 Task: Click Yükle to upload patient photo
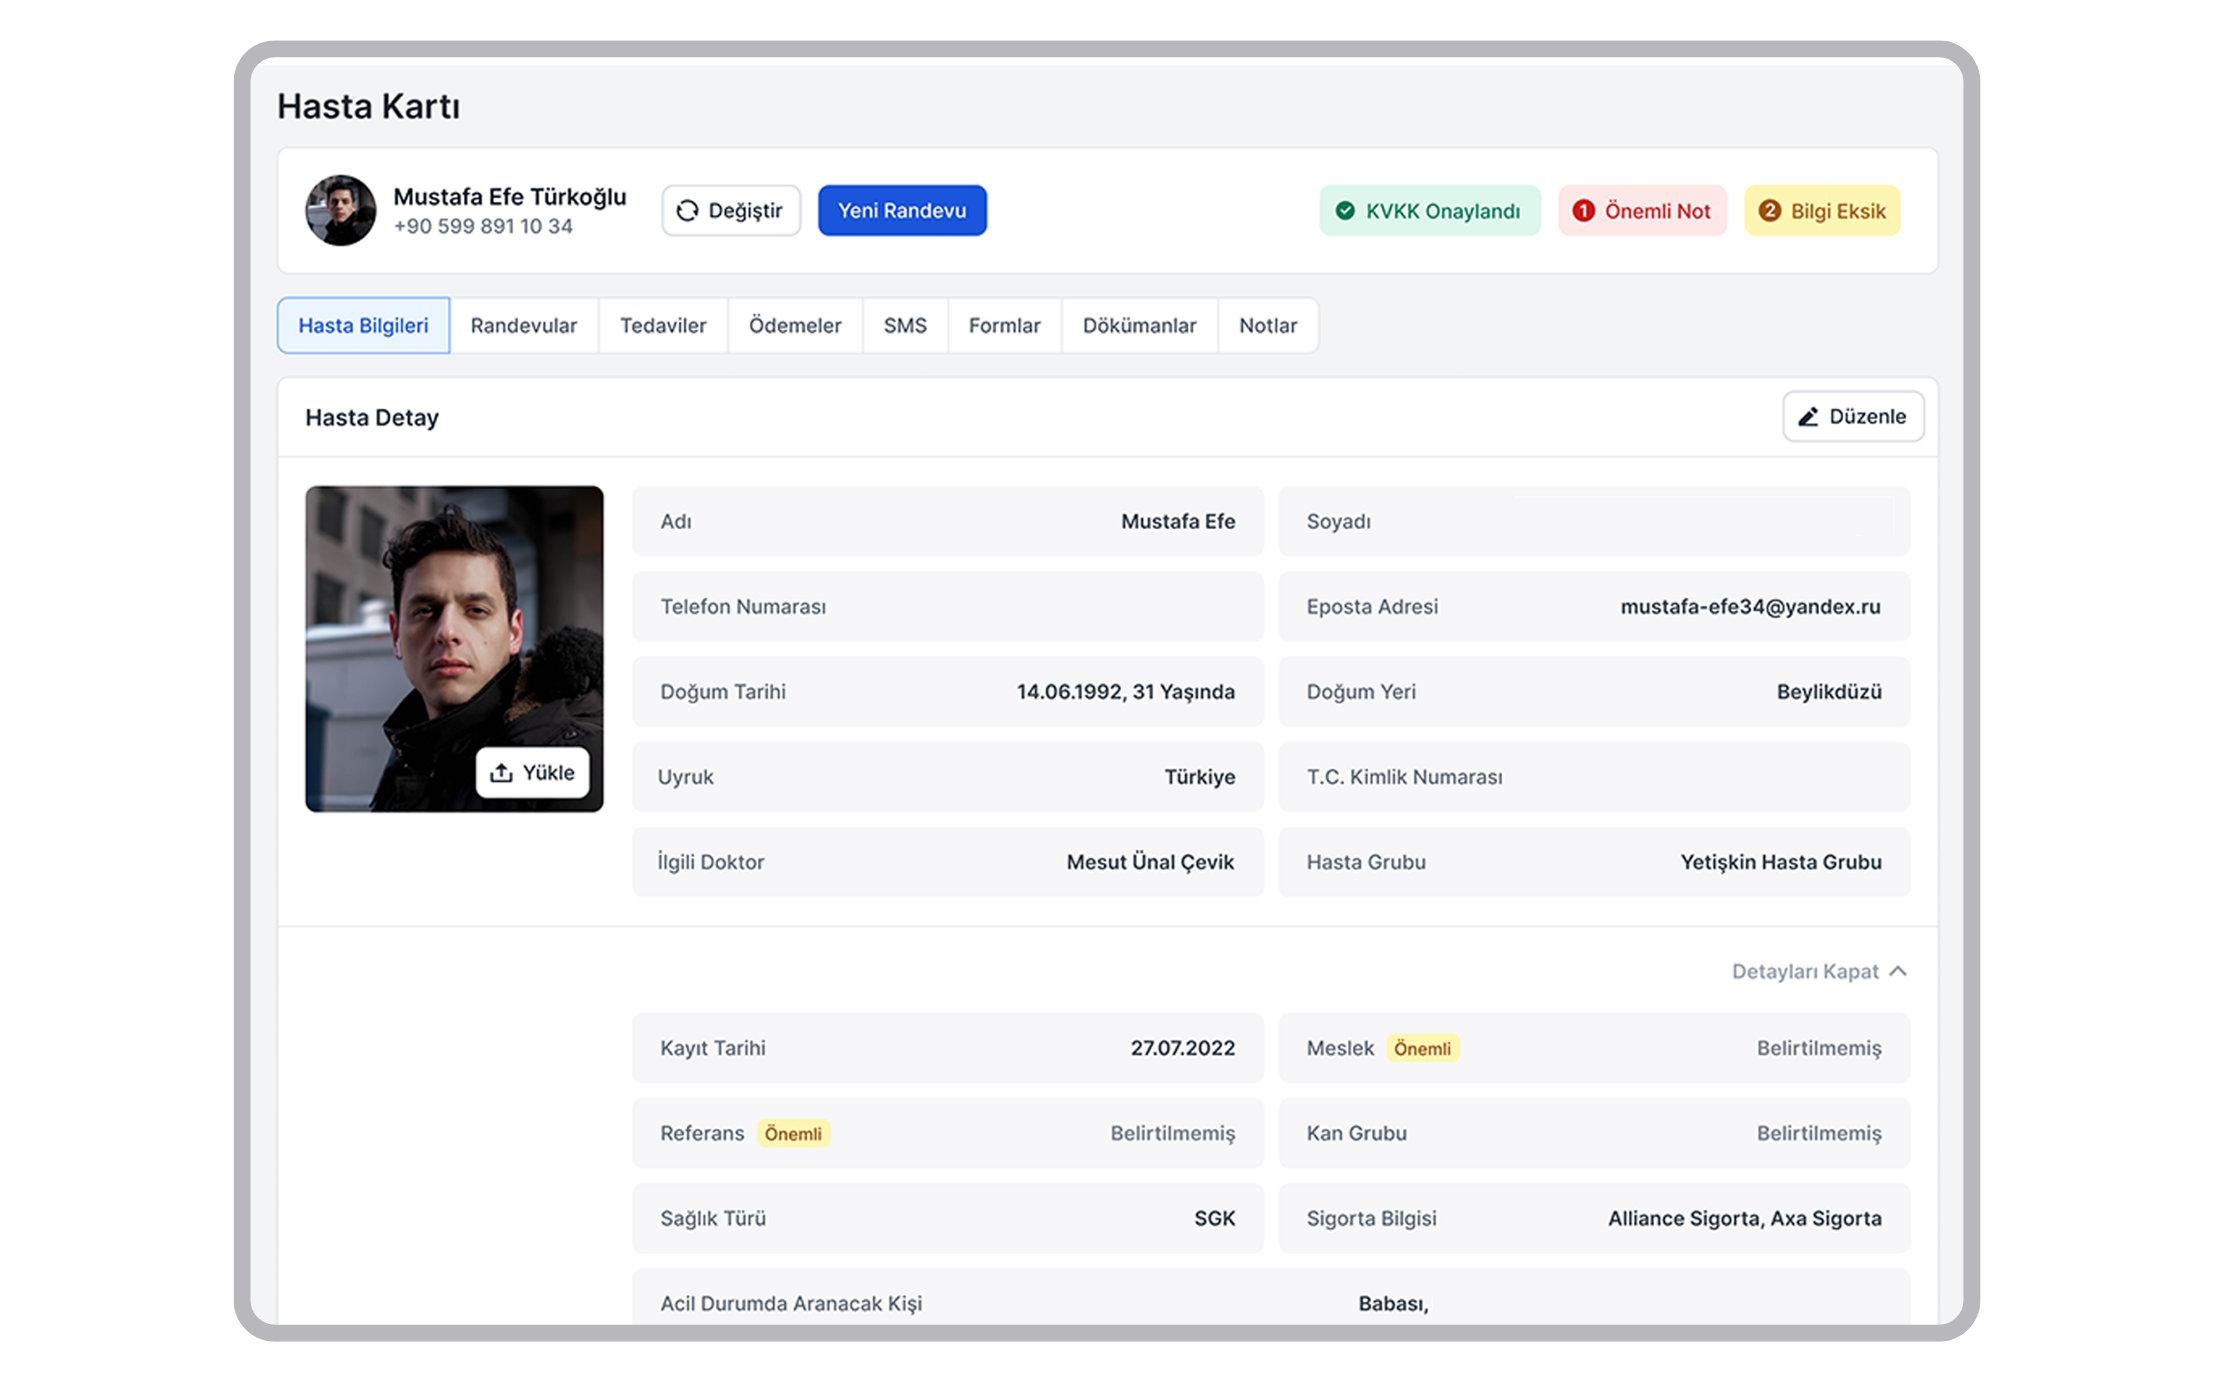pyautogui.click(x=532, y=773)
